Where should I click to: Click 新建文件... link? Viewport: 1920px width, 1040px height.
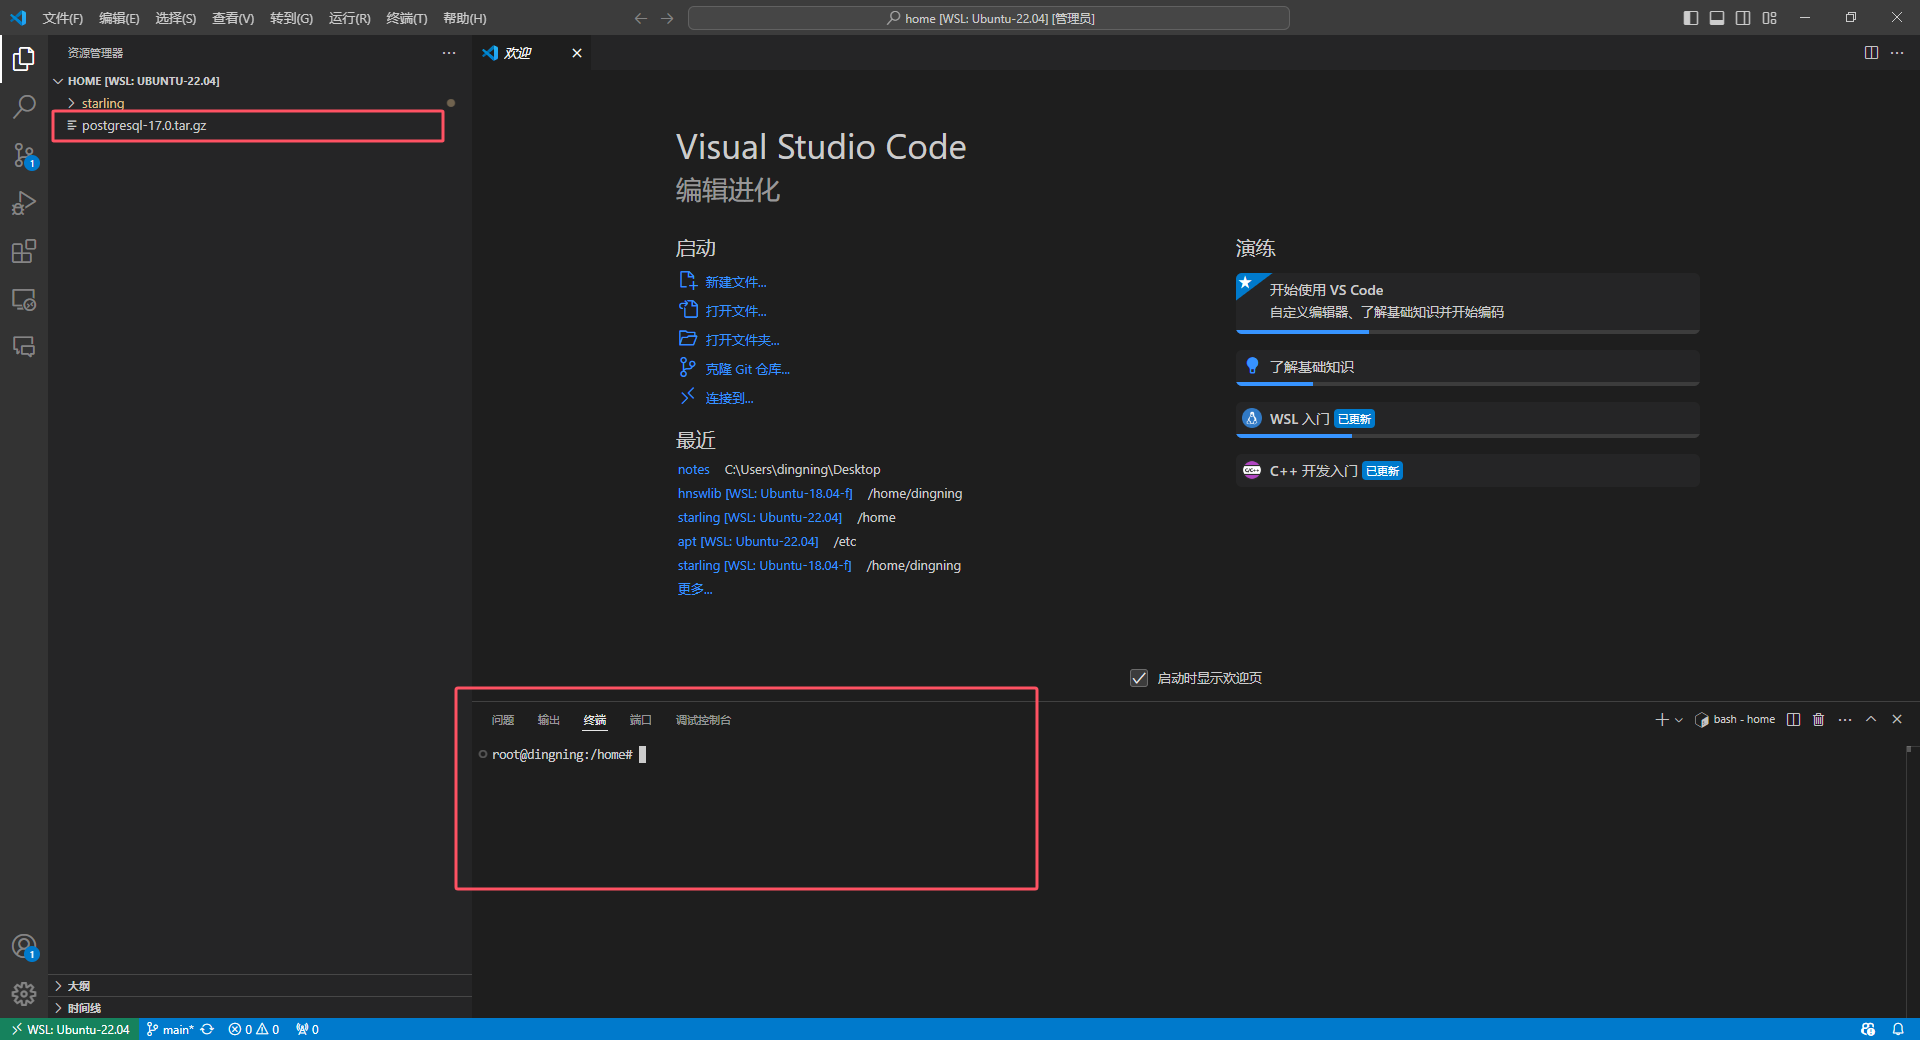(736, 282)
